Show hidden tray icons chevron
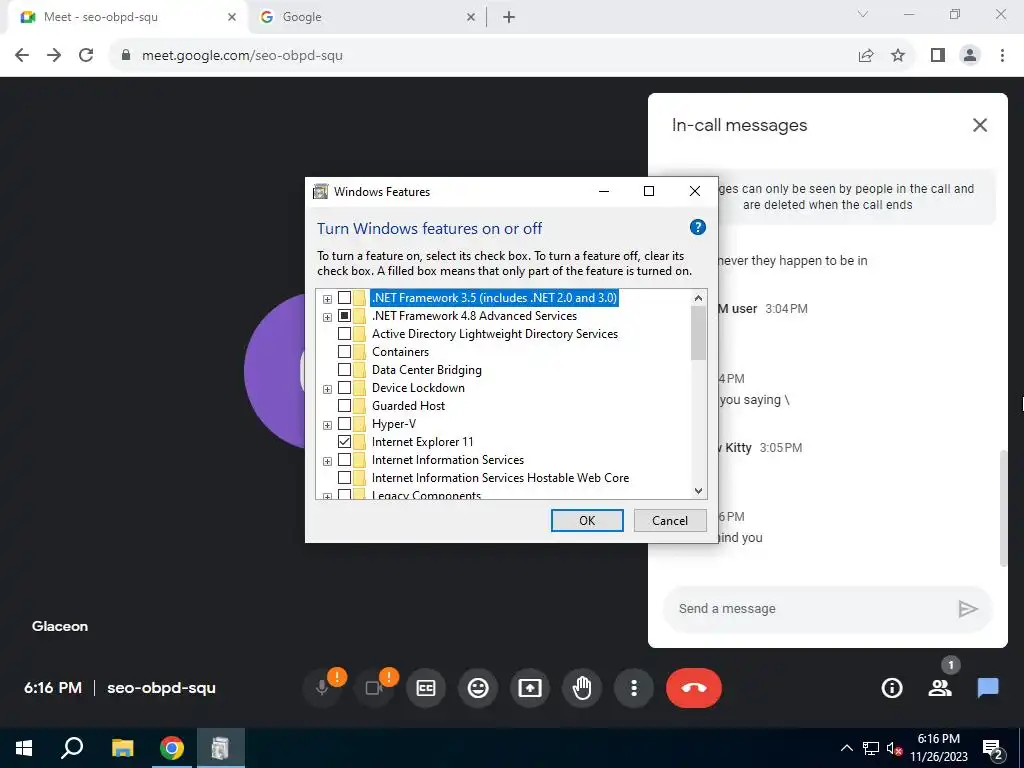Screen dimensions: 1024x768 pyautogui.click(x=846, y=749)
